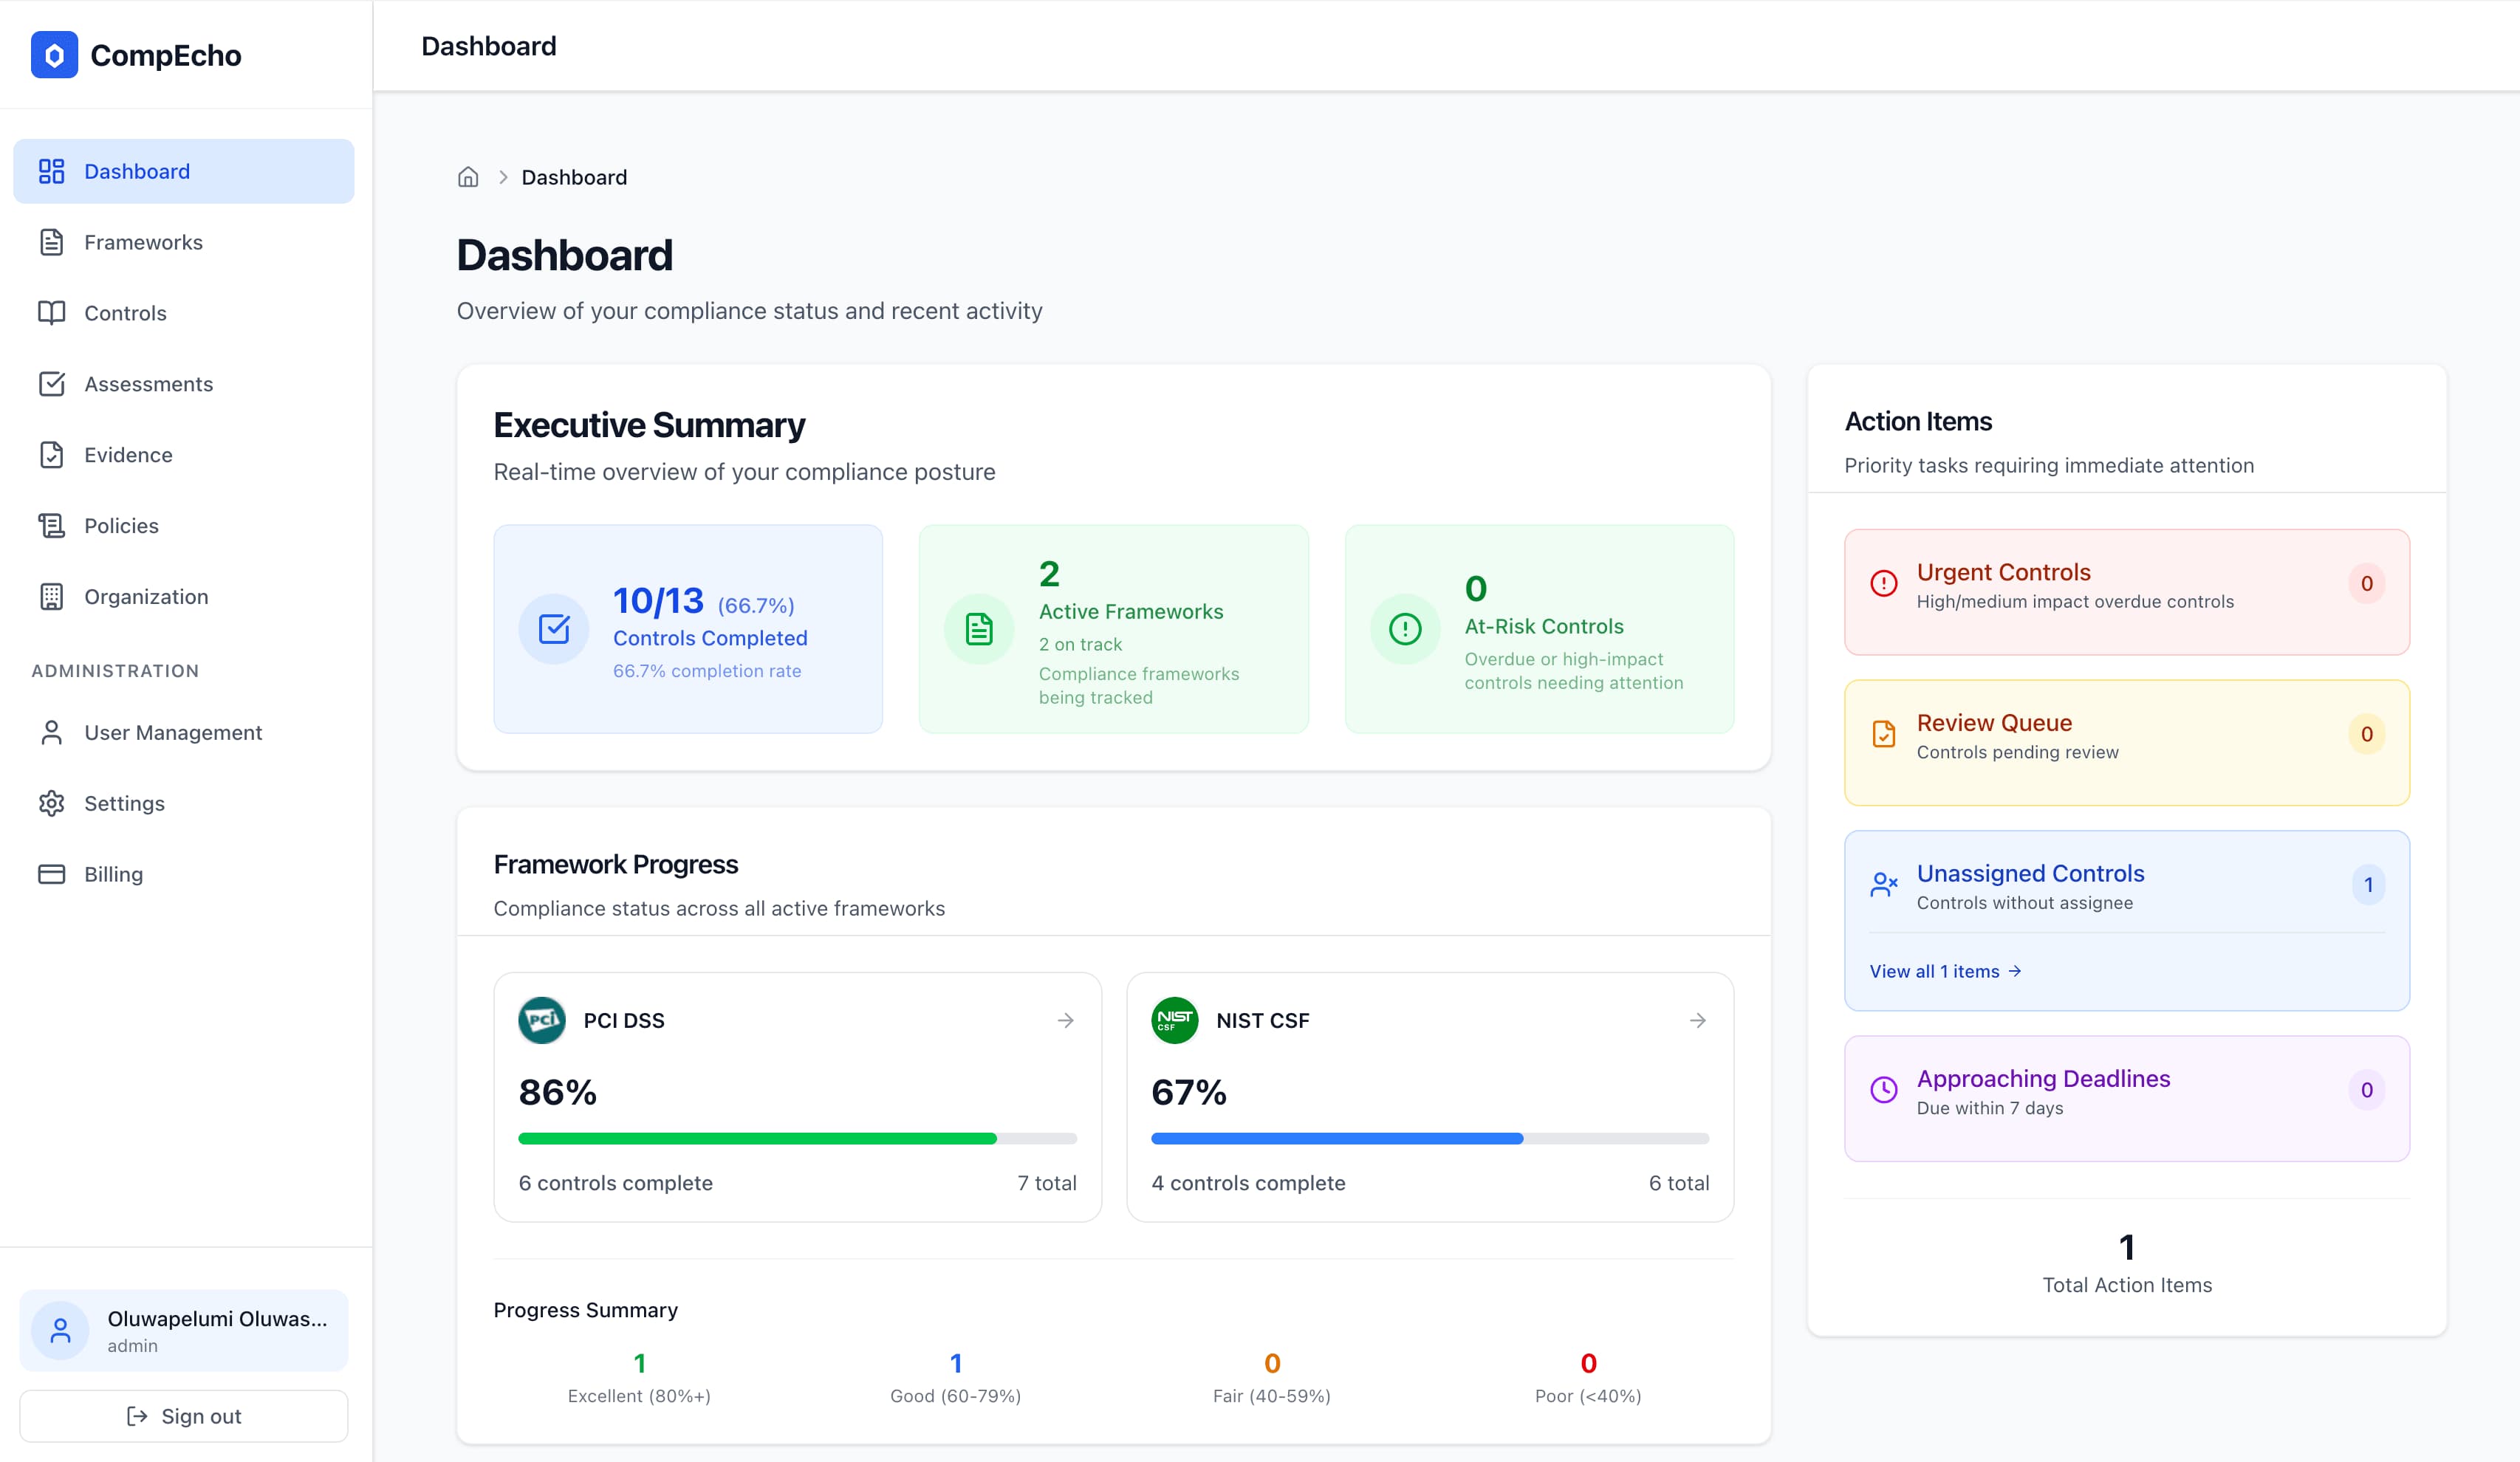The width and height of the screenshot is (2520, 1462).
Task: Select the PCI DSS framework logo
Action: click(x=542, y=1020)
